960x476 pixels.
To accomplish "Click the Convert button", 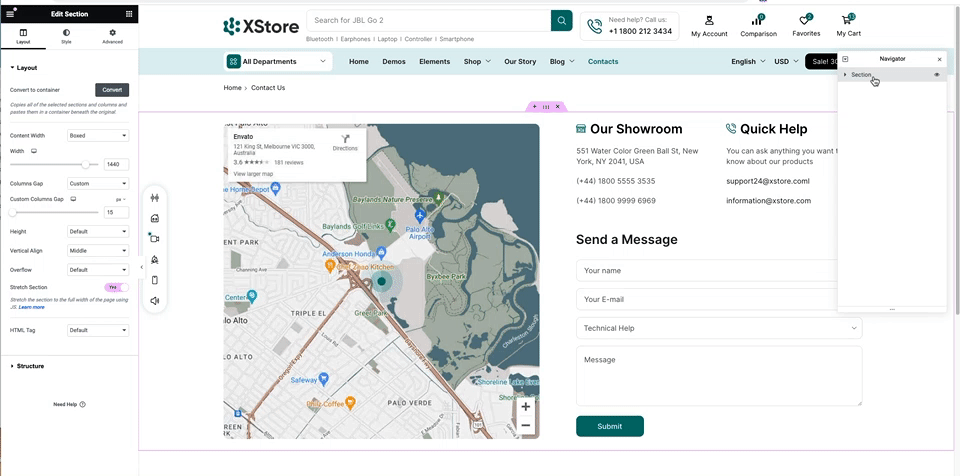I will click(112, 90).
